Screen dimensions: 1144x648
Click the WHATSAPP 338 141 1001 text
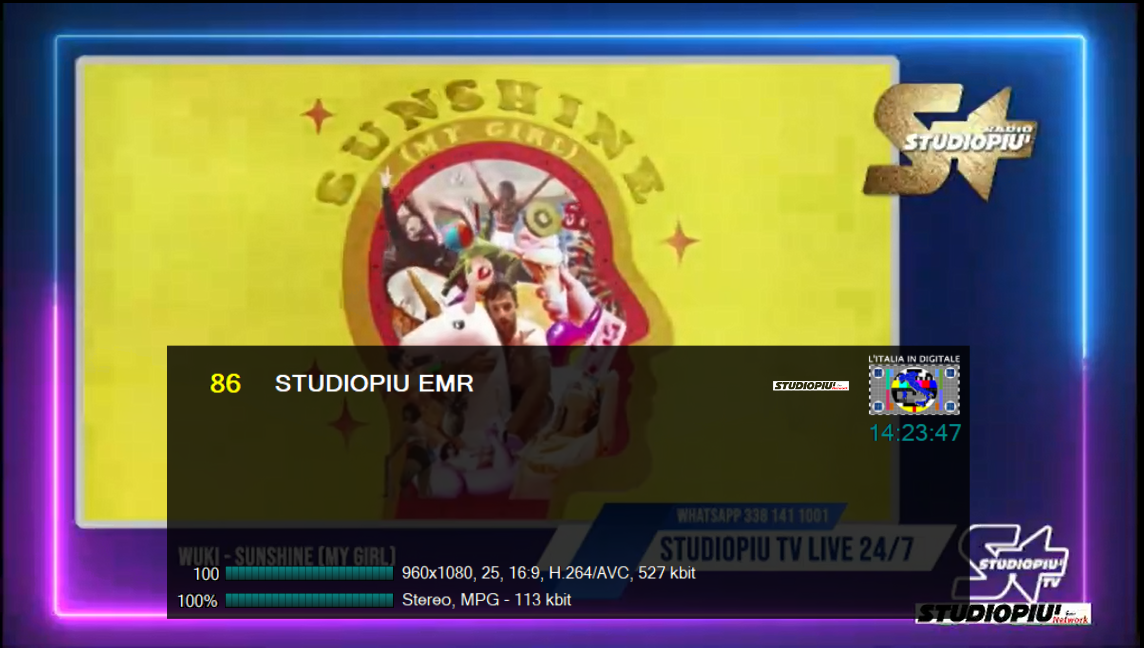point(752,516)
